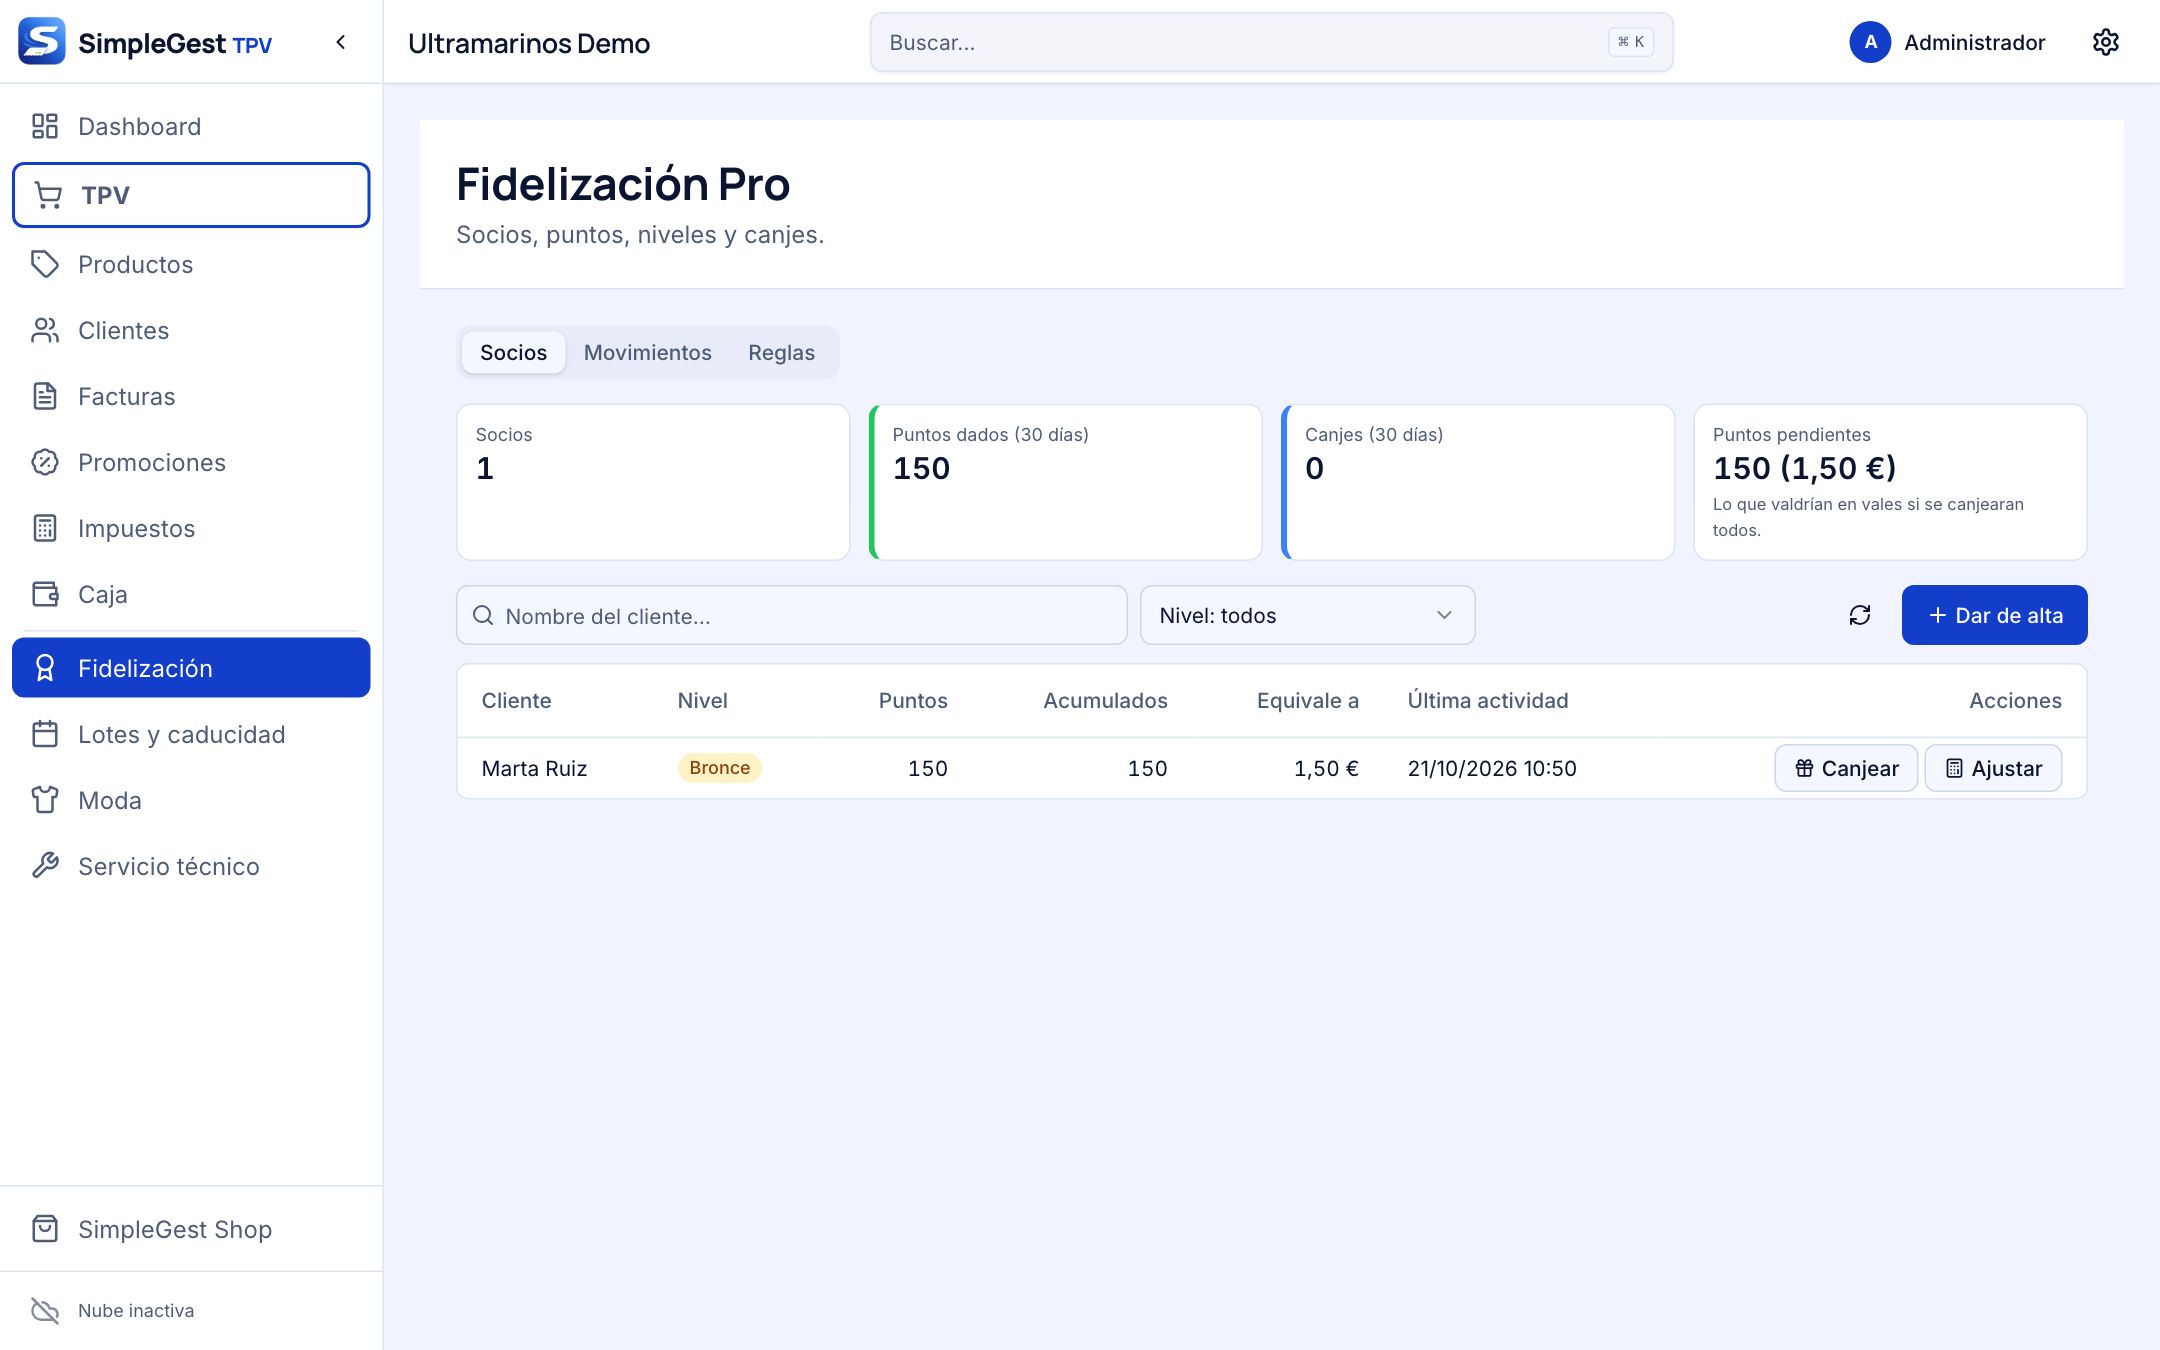
Task: Refresh the members list
Action: [x=1860, y=615]
